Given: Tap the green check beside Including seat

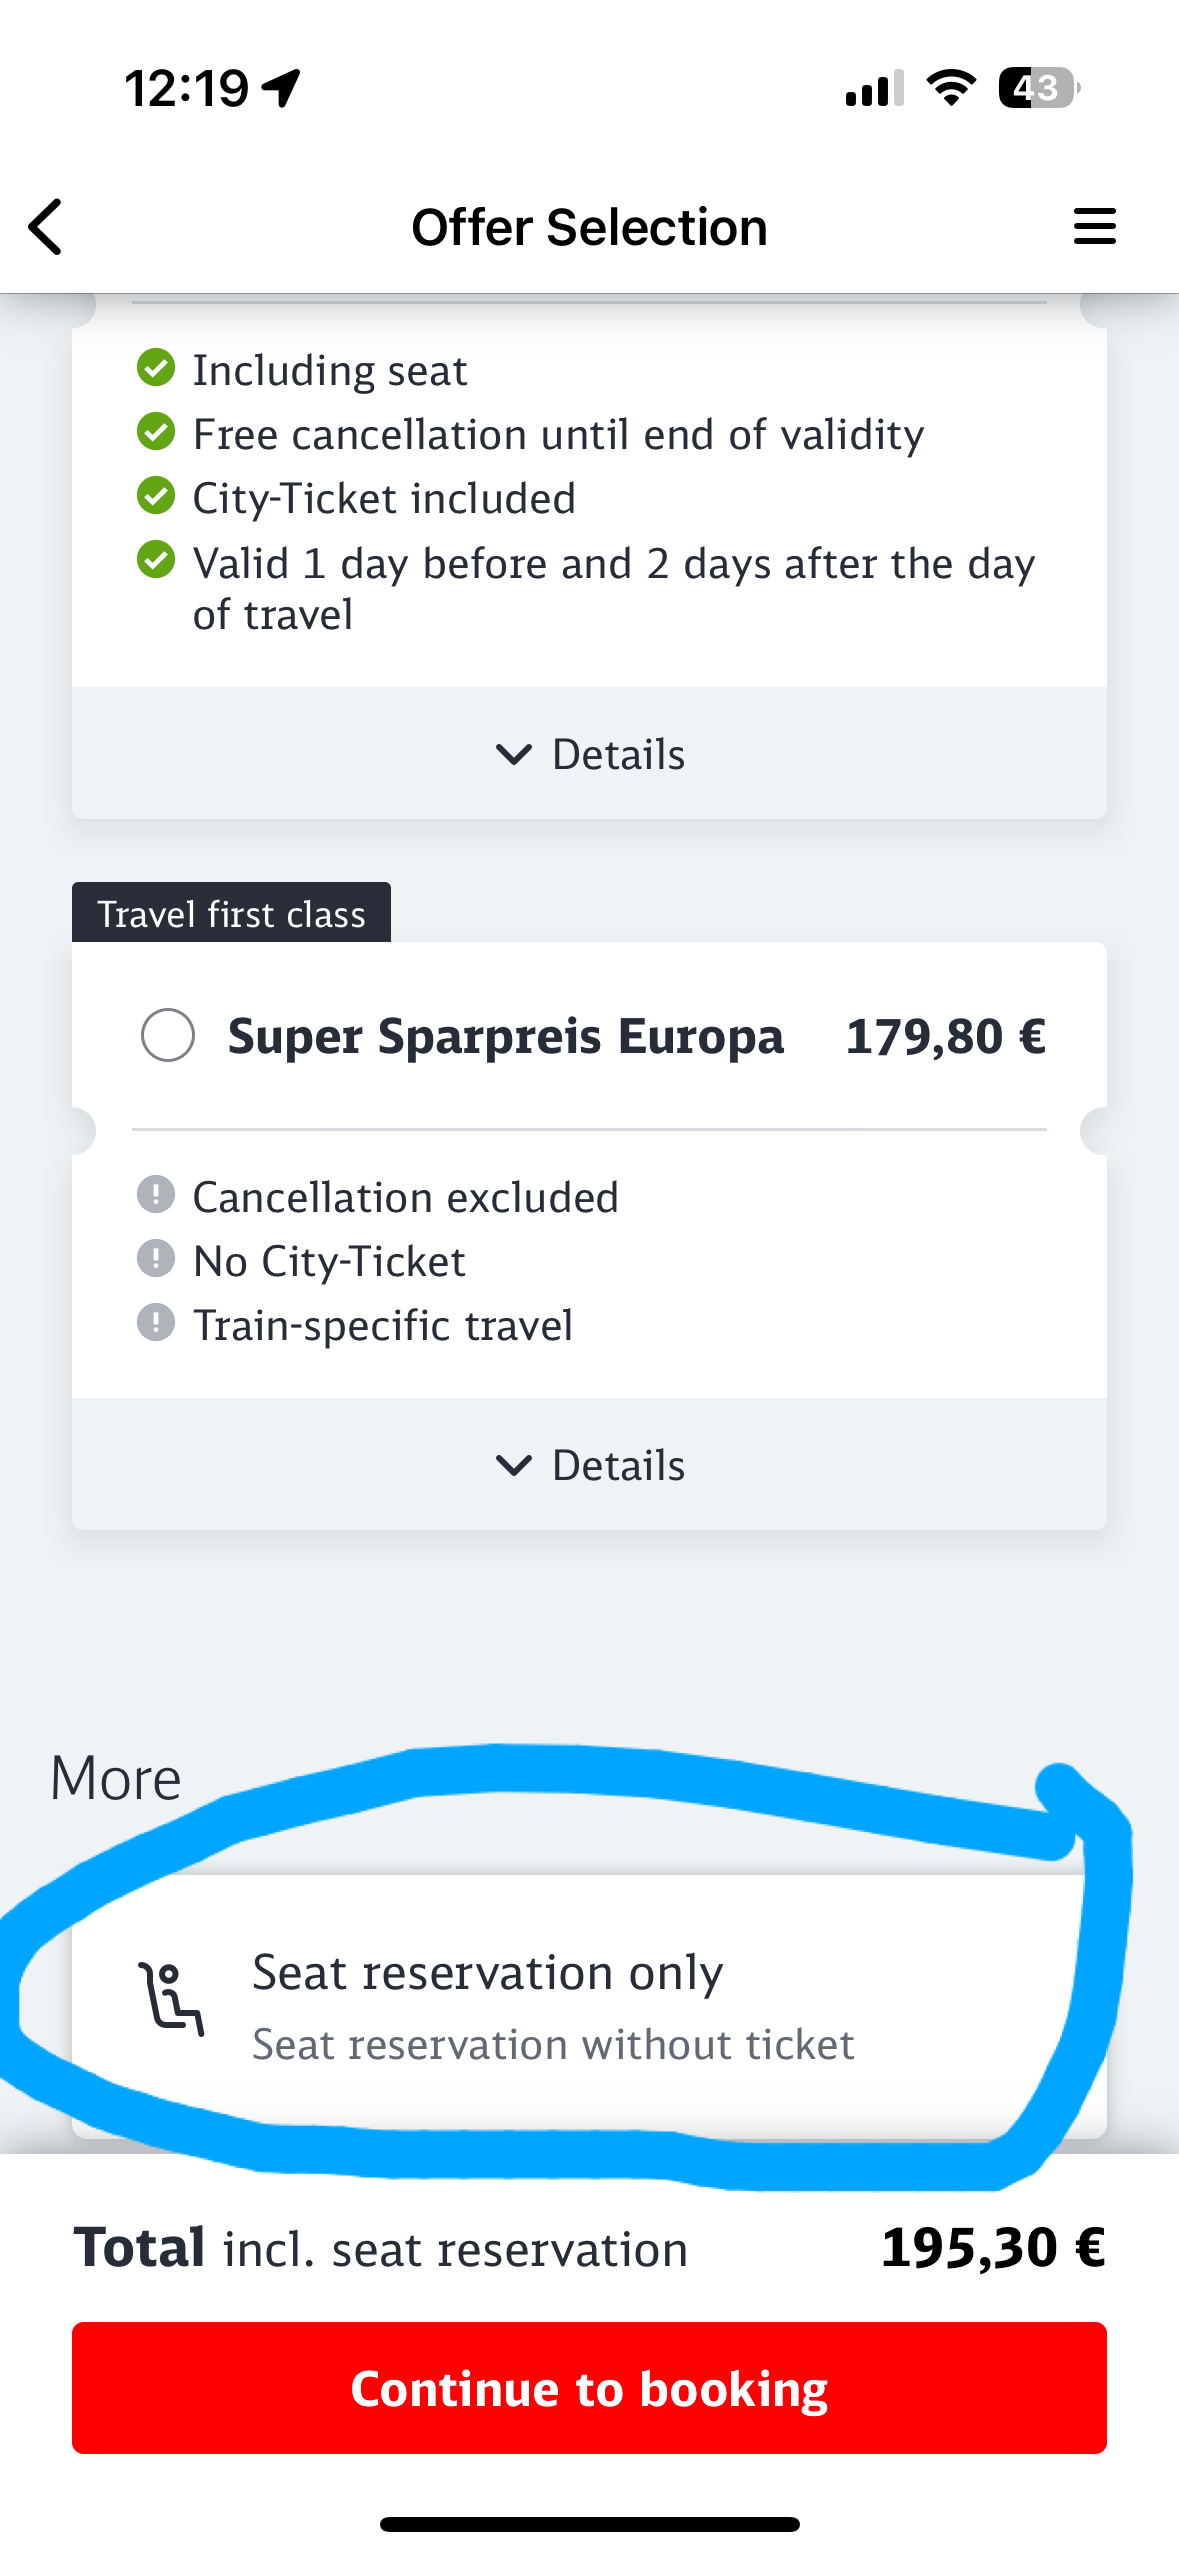Looking at the screenshot, I should click(x=156, y=368).
